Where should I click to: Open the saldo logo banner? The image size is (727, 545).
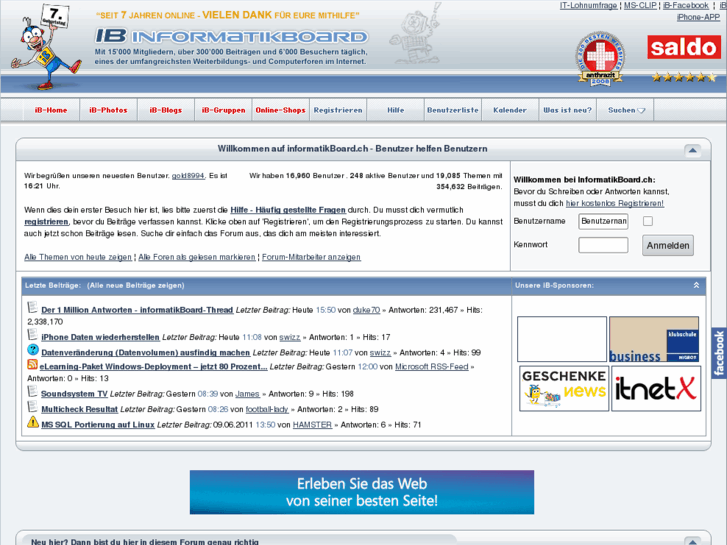(684, 47)
